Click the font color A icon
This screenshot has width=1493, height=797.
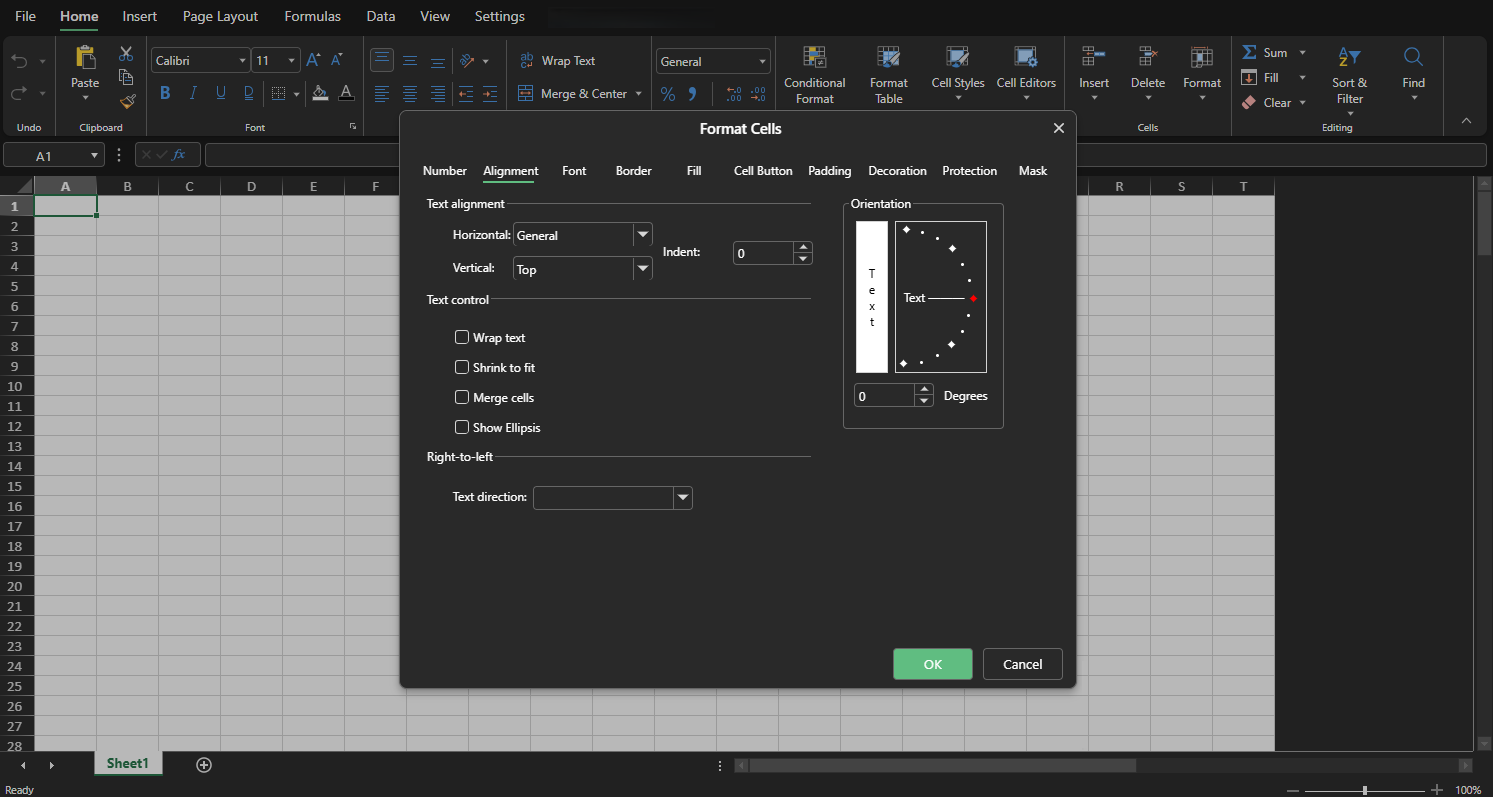tap(346, 93)
